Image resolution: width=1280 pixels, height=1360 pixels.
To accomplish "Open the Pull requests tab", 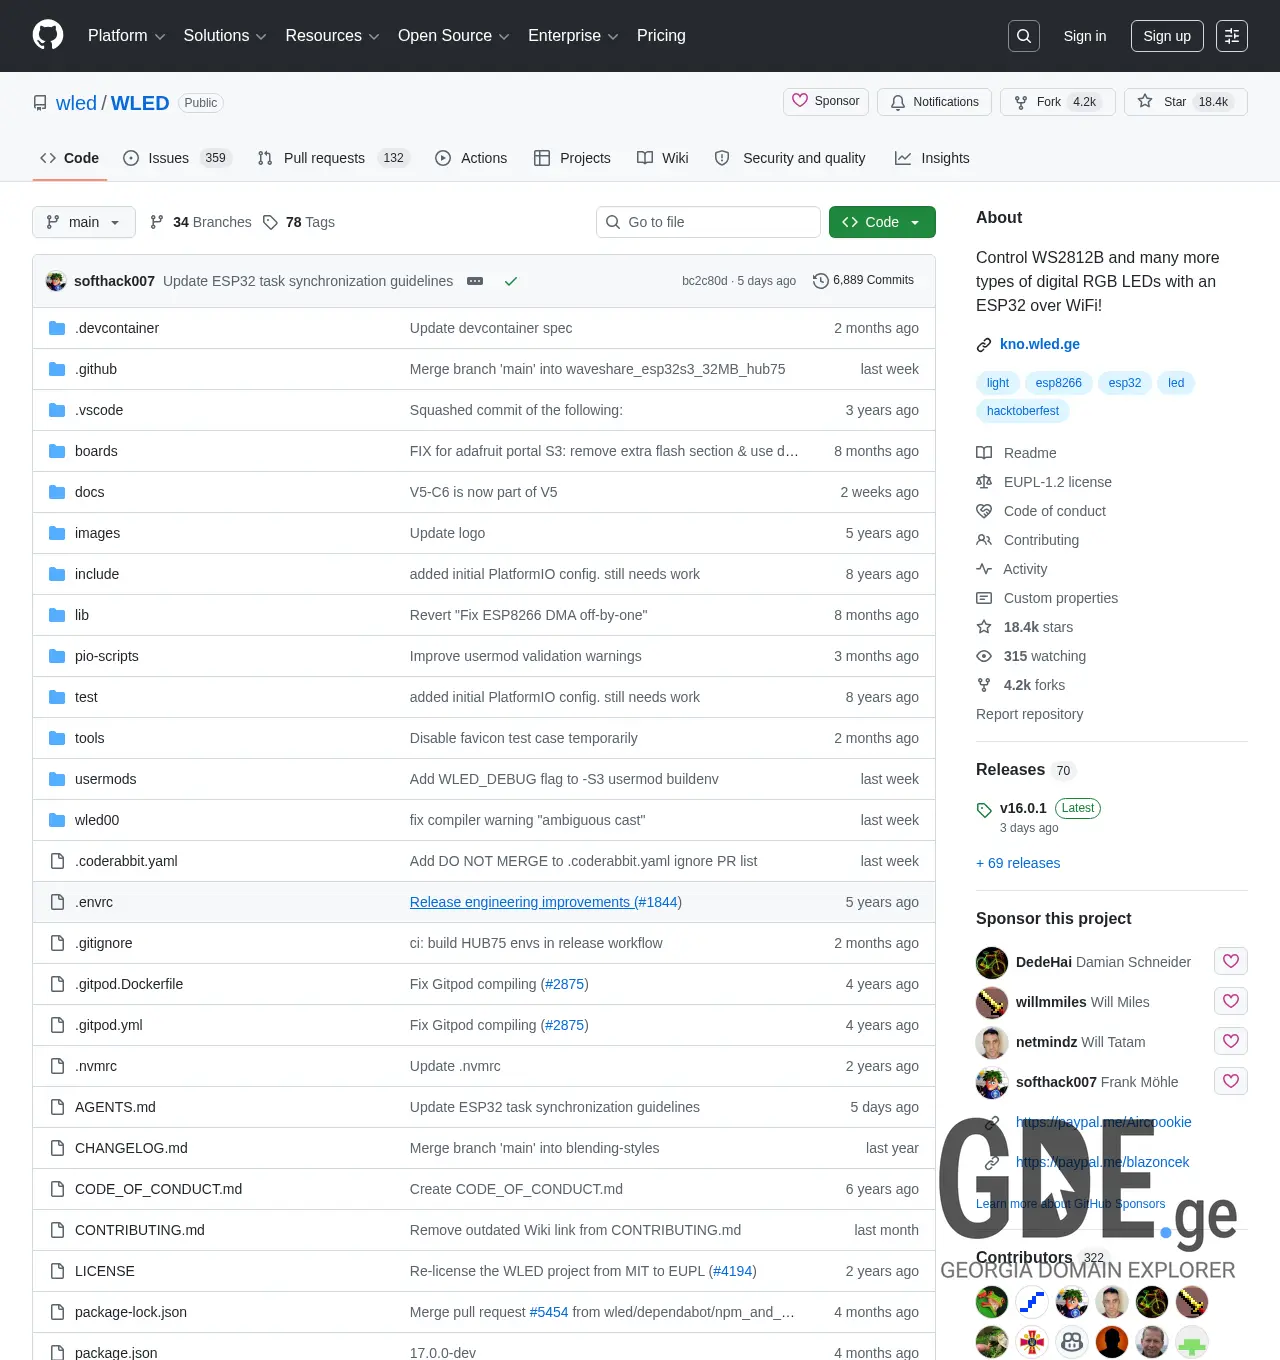I will click(x=333, y=158).
